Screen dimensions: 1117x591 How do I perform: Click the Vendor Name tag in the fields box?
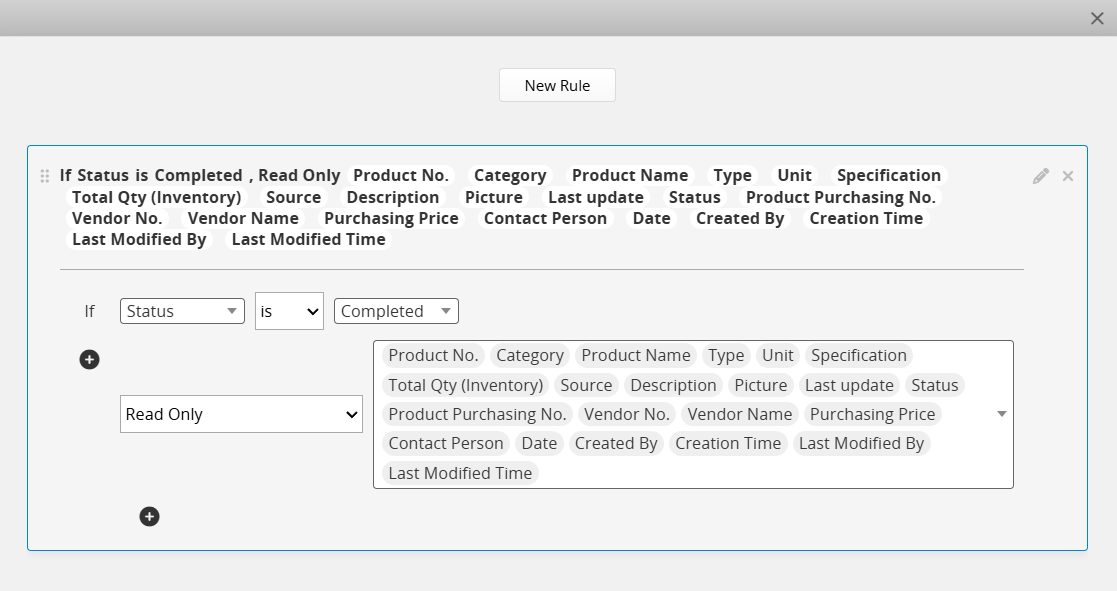(x=739, y=414)
